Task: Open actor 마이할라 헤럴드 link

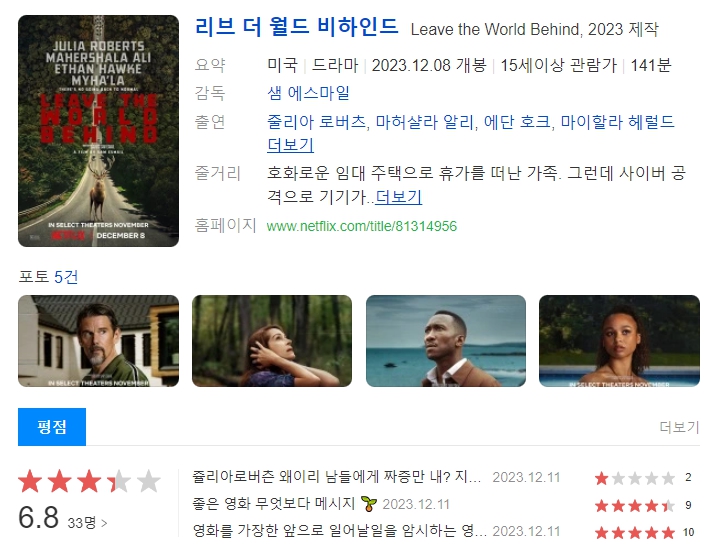Action: (x=618, y=122)
